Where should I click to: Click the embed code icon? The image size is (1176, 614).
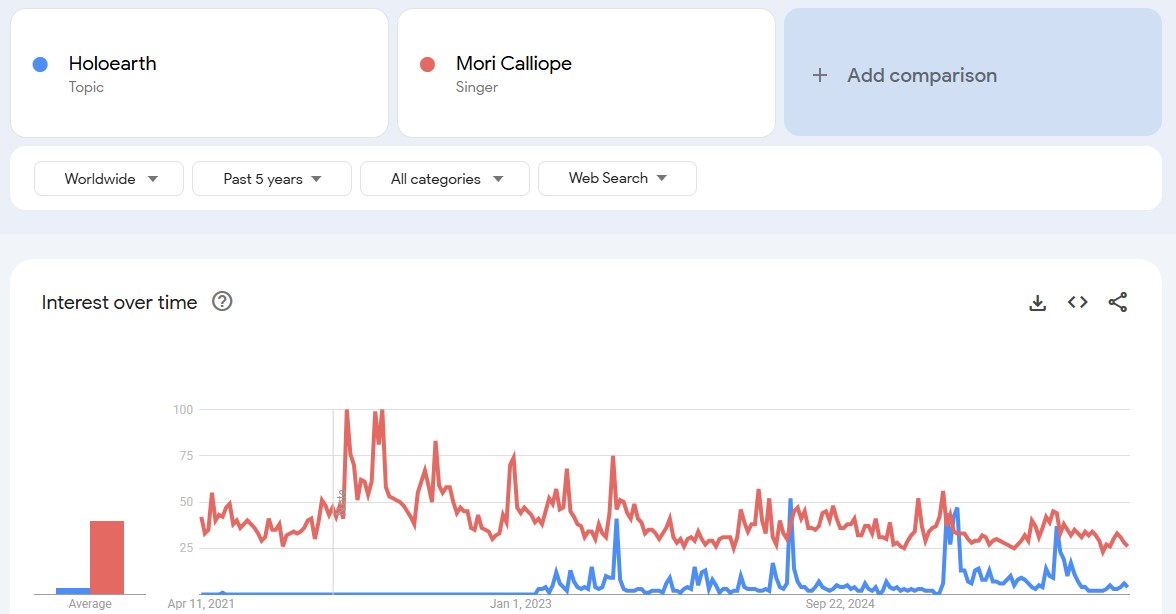point(1077,302)
